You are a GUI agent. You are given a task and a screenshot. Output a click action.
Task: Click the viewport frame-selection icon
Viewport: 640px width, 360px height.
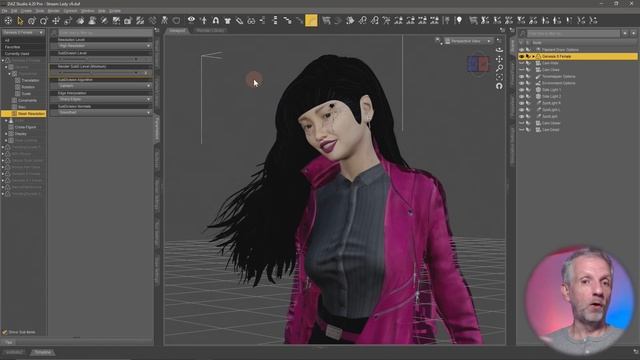click(x=499, y=77)
